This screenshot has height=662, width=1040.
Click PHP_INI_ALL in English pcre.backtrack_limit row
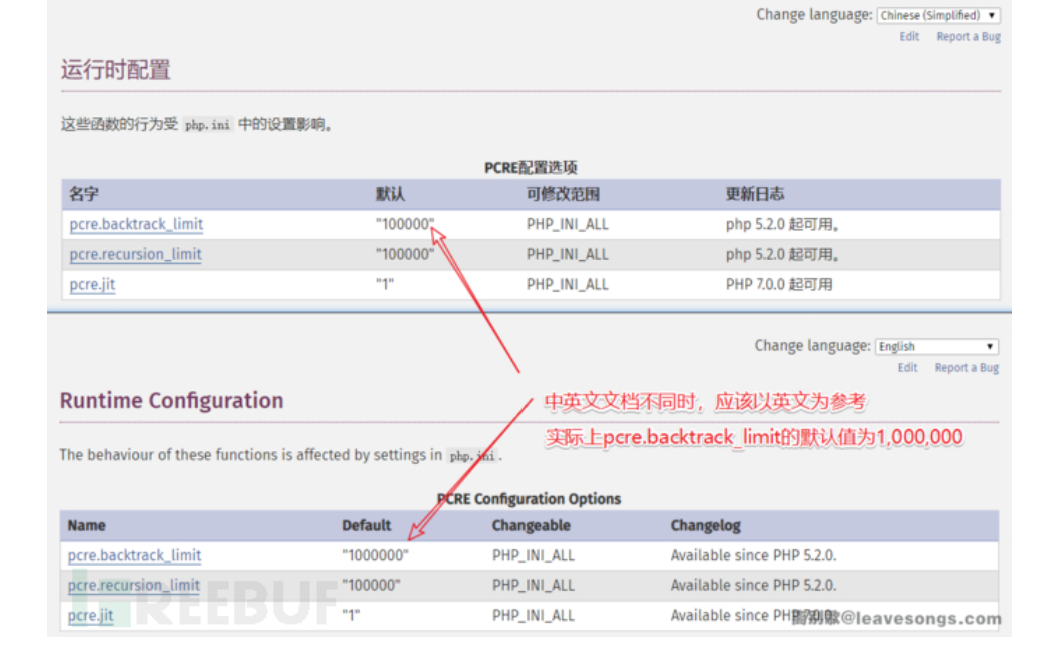(x=533, y=555)
